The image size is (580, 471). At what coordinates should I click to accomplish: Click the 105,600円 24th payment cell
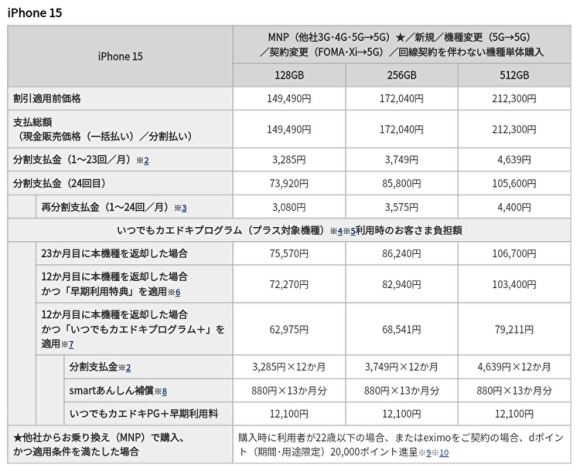(x=514, y=184)
